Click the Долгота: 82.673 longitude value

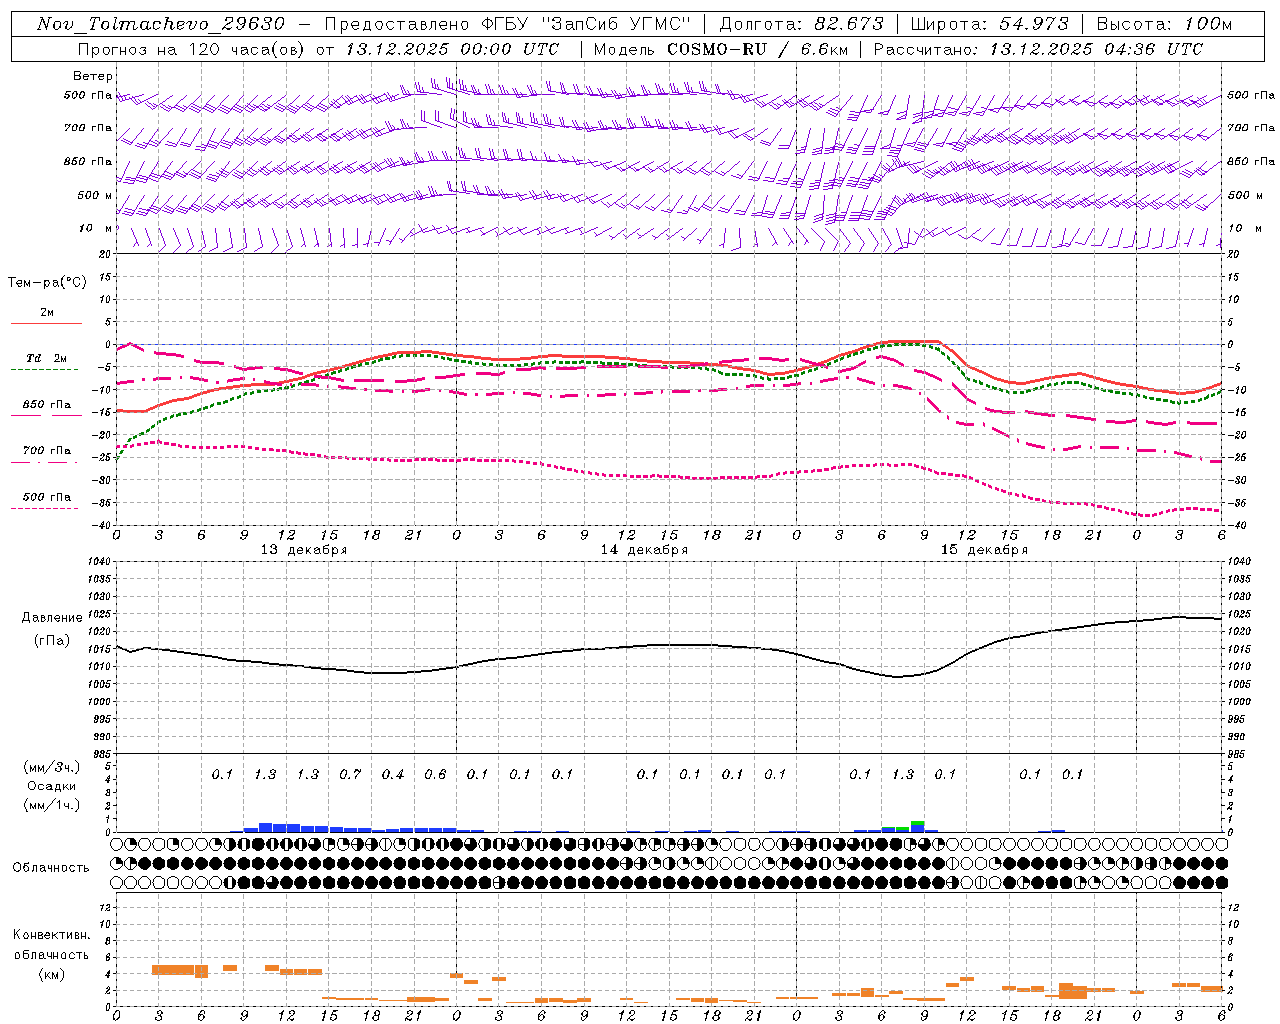802,24
